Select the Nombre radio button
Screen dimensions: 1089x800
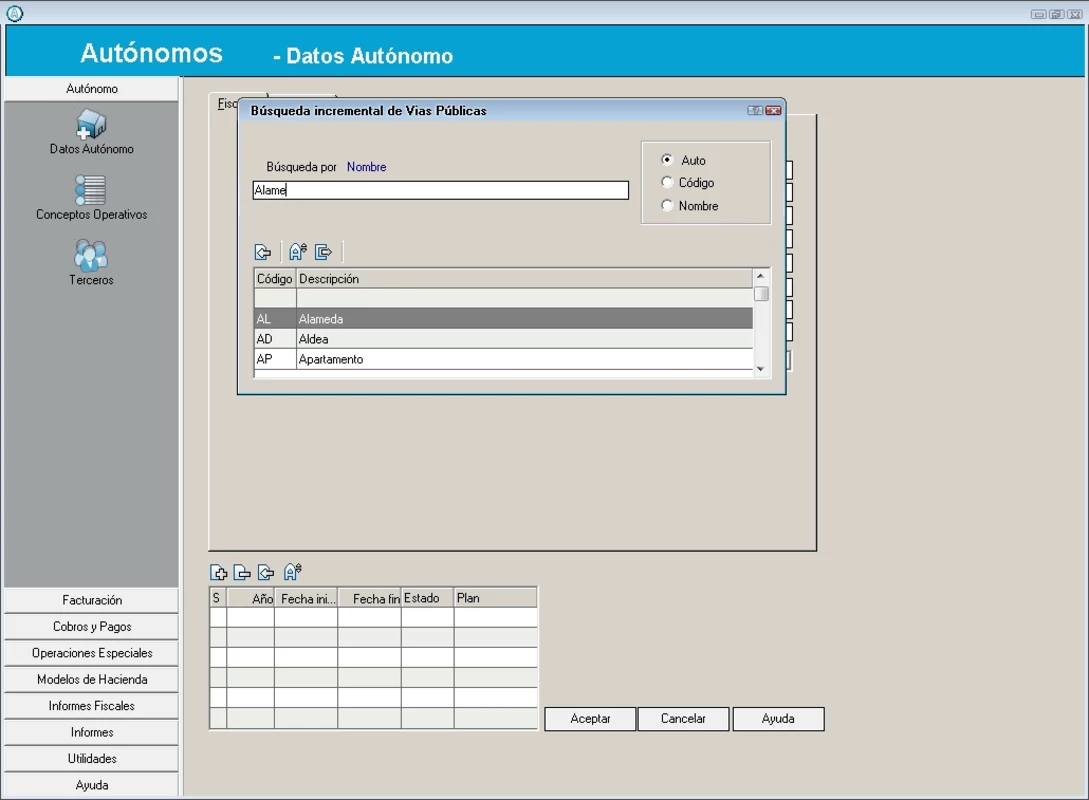tap(667, 206)
